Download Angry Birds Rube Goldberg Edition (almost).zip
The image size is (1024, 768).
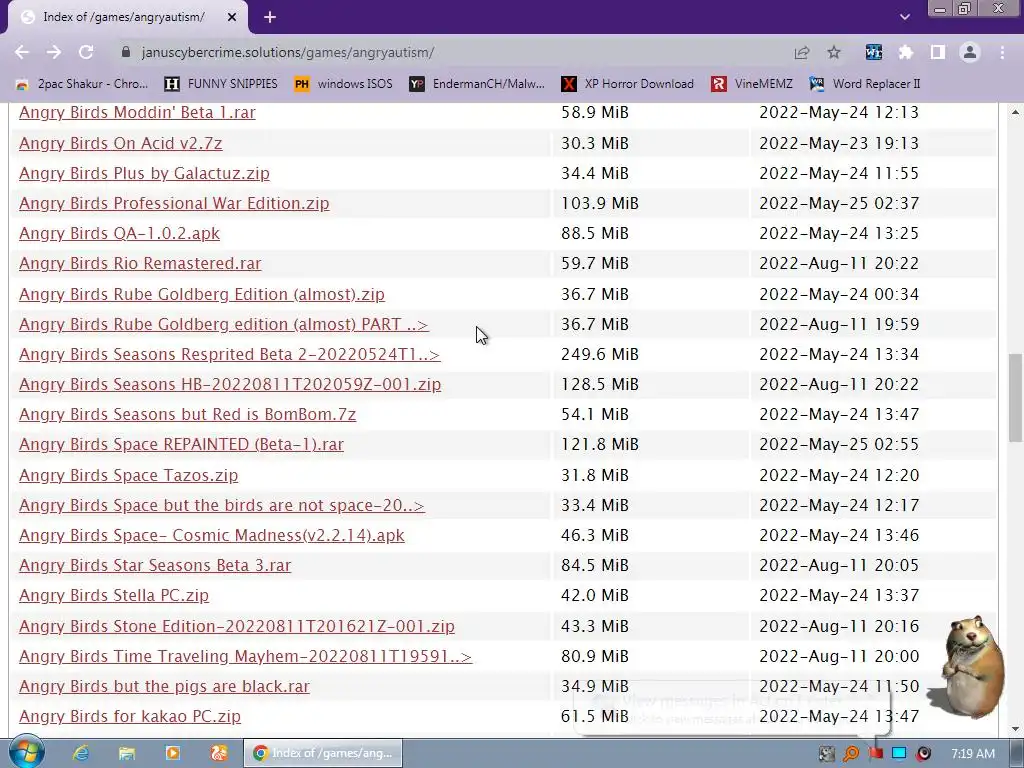[202, 294]
